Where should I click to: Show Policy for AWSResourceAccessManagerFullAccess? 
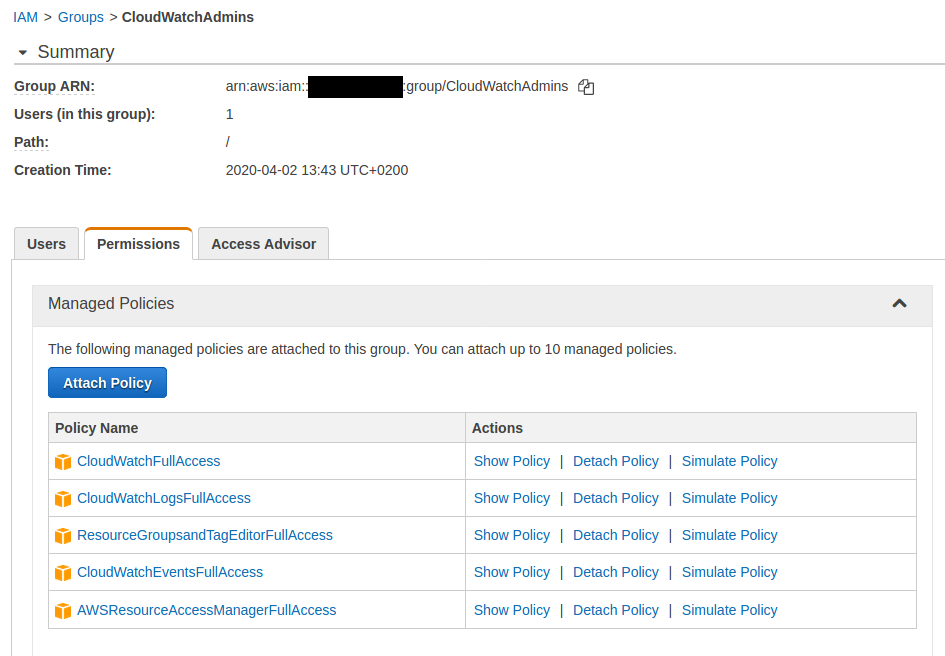point(512,610)
